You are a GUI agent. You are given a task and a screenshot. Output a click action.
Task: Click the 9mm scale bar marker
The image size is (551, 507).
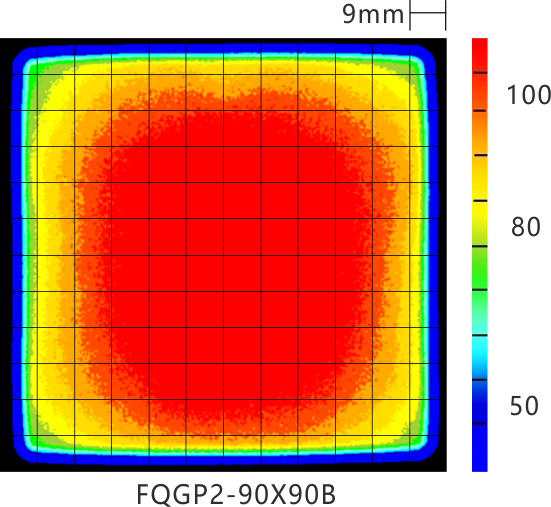coord(428,14)
